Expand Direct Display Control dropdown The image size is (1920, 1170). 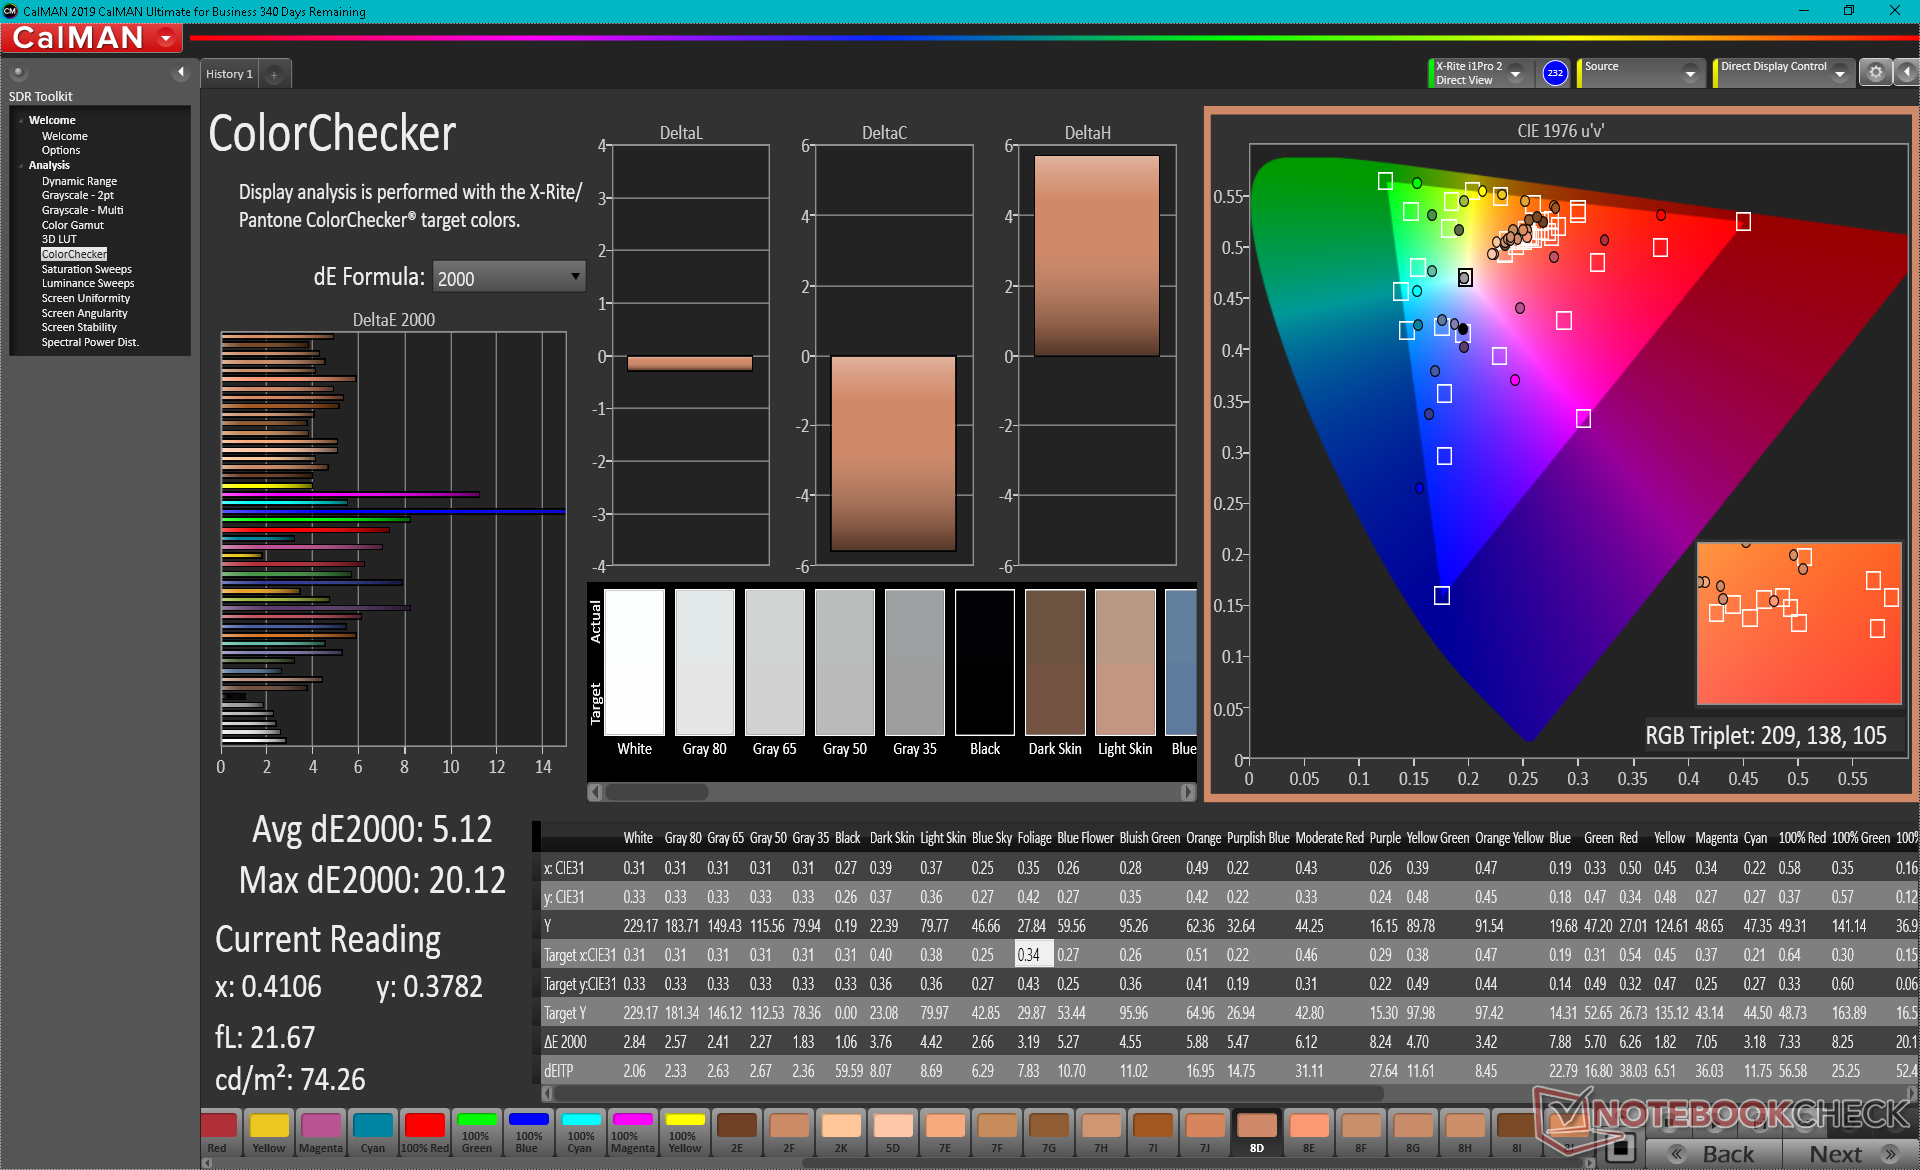(1839, 73)
